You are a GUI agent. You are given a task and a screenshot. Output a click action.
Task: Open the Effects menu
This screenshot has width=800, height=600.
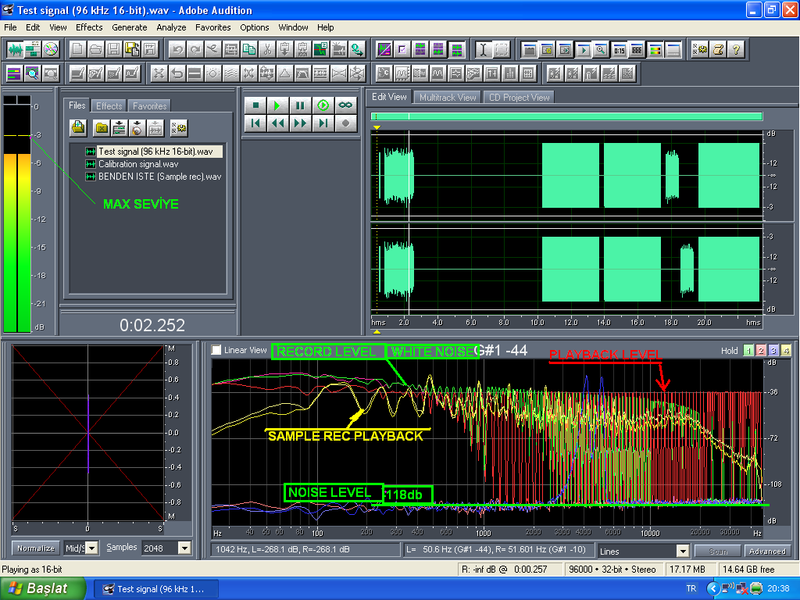[x=89, y=27]
